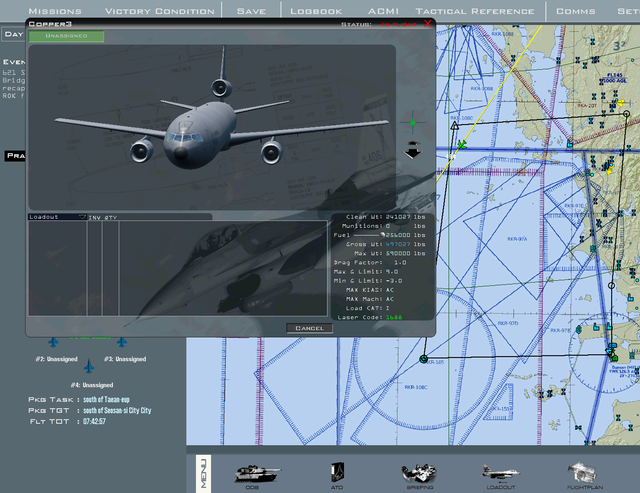Click the green Laser Code value
This screenshot has width=640, height=493.
tap(394, 317)
